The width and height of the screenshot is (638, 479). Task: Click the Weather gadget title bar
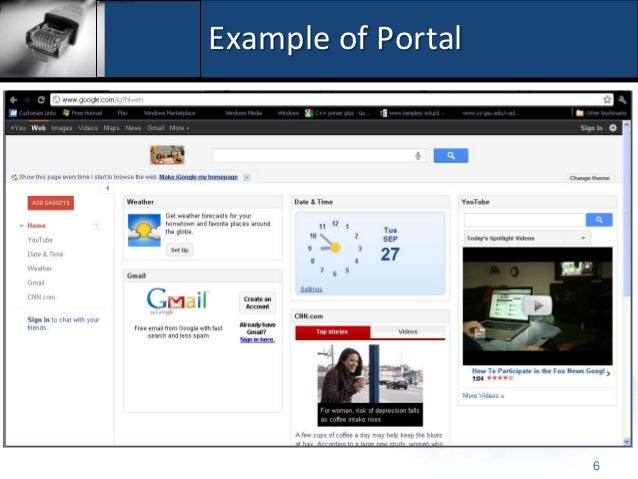(203, 202)
